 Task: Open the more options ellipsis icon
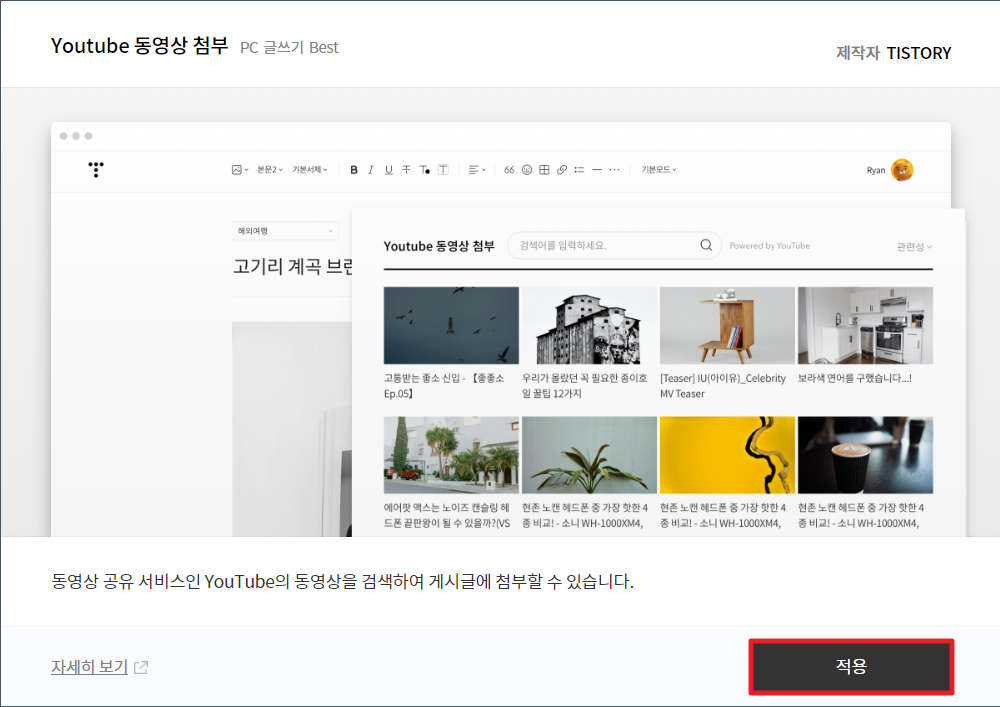tap(614, 170)
